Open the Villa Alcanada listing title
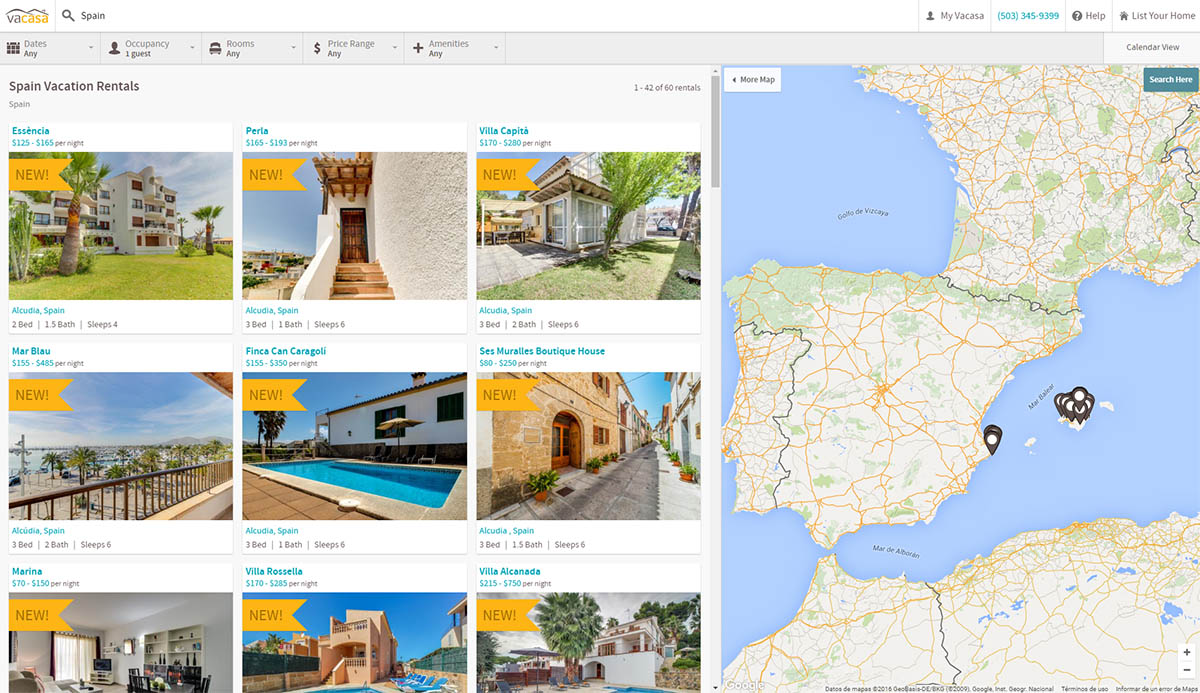 (508, 572)
